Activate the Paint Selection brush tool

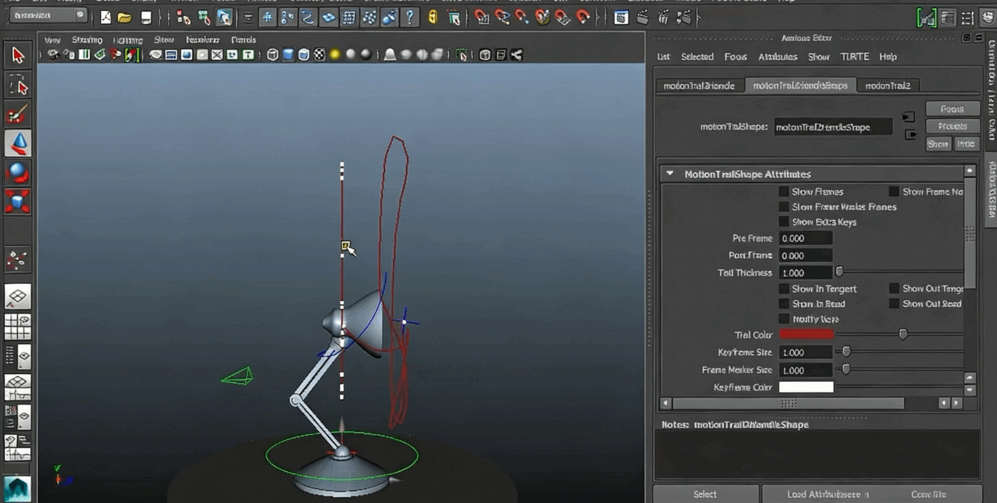[x=17, y=114]
